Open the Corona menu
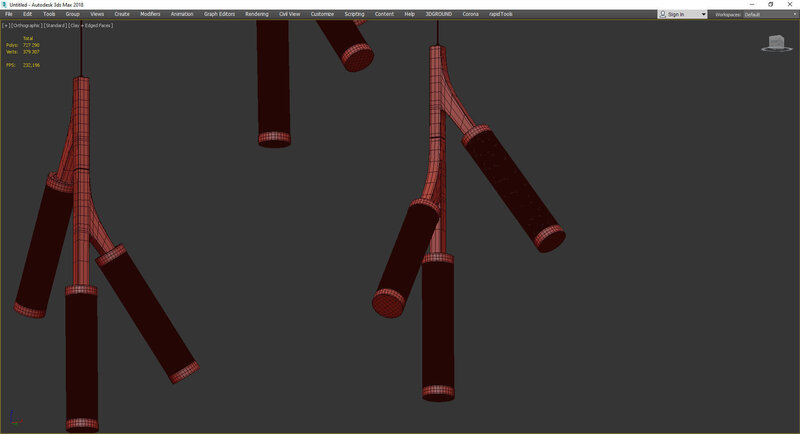Viewport: 800px width, 434px height. coord(470,14)
